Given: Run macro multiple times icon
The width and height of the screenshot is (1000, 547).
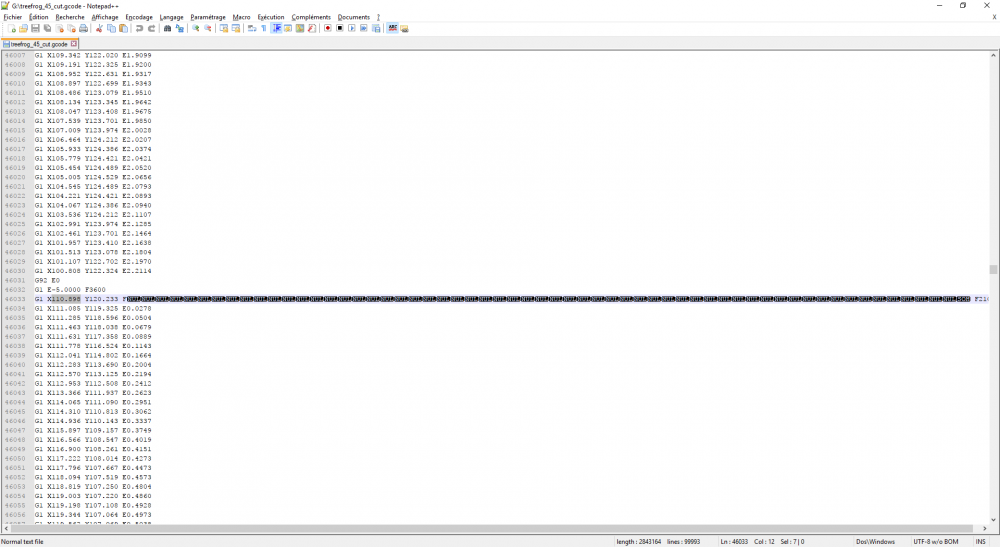Looking at the screenshot, I should [364, 28].
